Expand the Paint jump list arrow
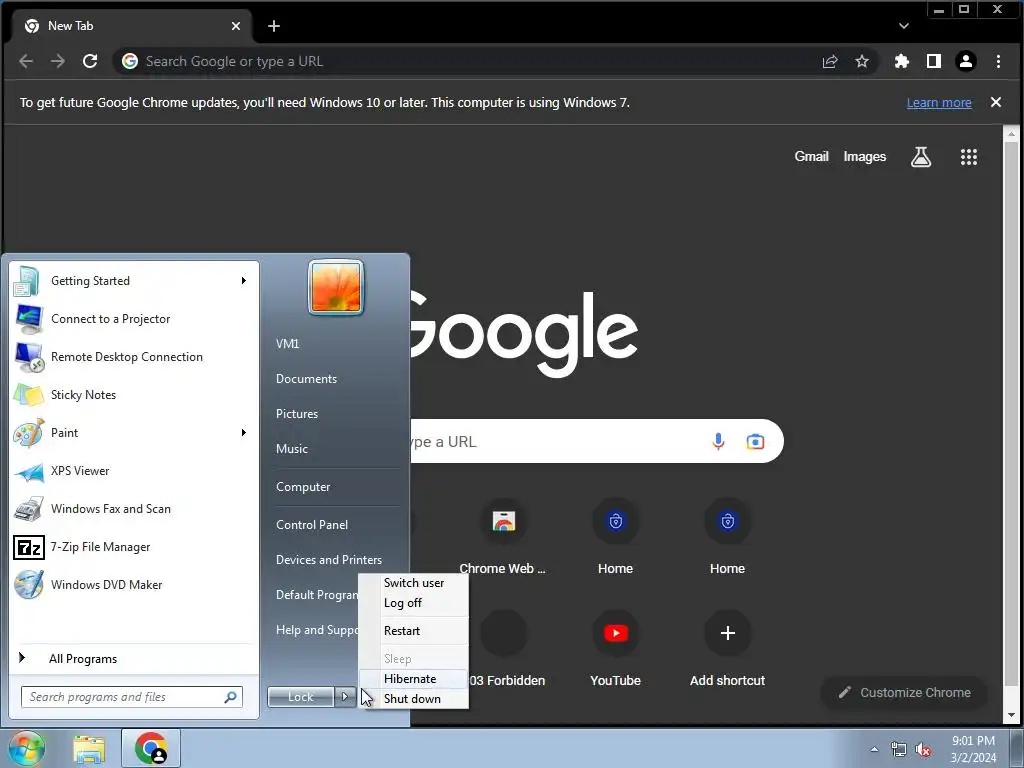 pyautogui.click(x=244, y=432)
